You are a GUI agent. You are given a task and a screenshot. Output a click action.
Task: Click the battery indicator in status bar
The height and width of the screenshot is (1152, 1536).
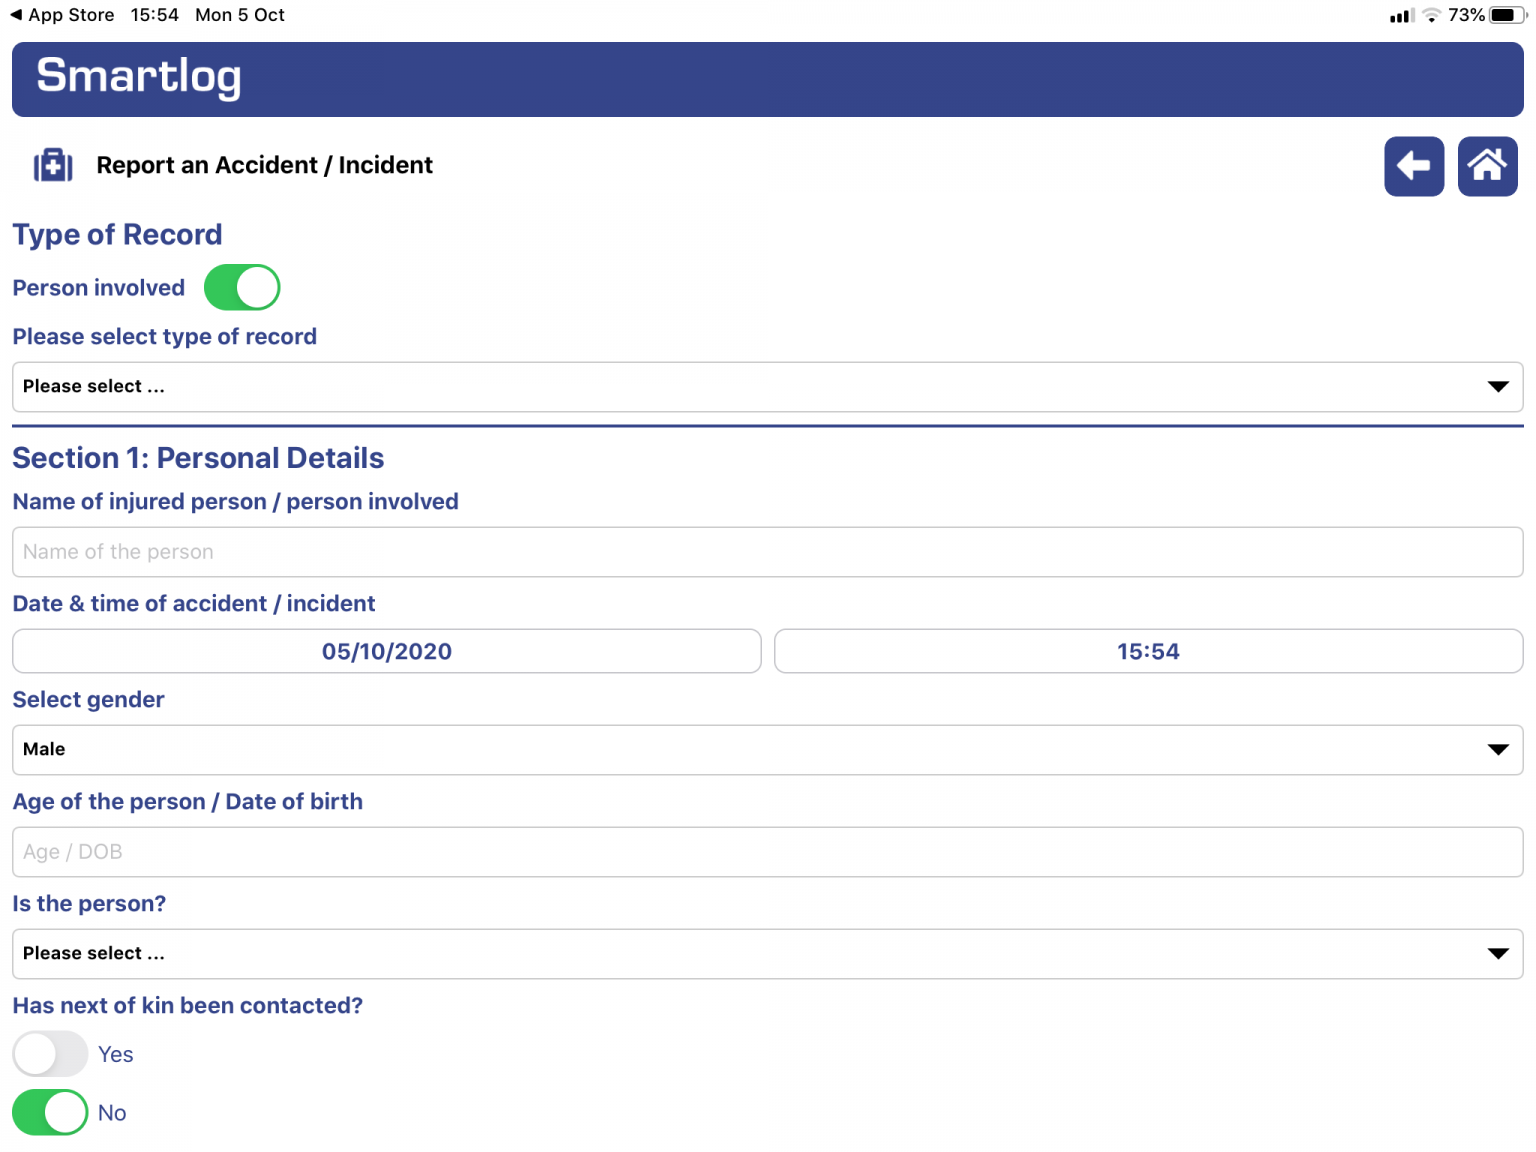1503,14
